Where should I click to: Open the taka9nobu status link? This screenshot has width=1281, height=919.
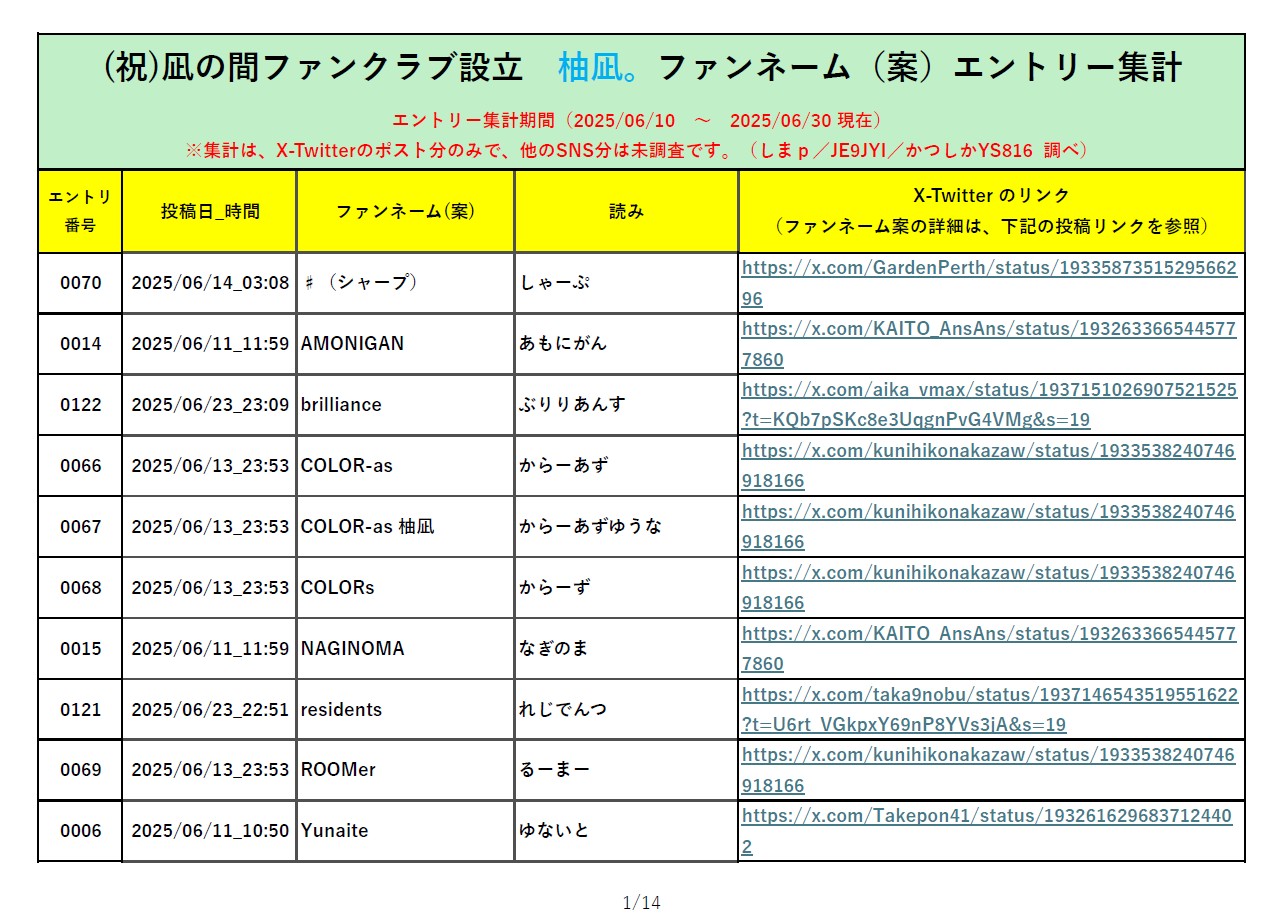(990, 710)
